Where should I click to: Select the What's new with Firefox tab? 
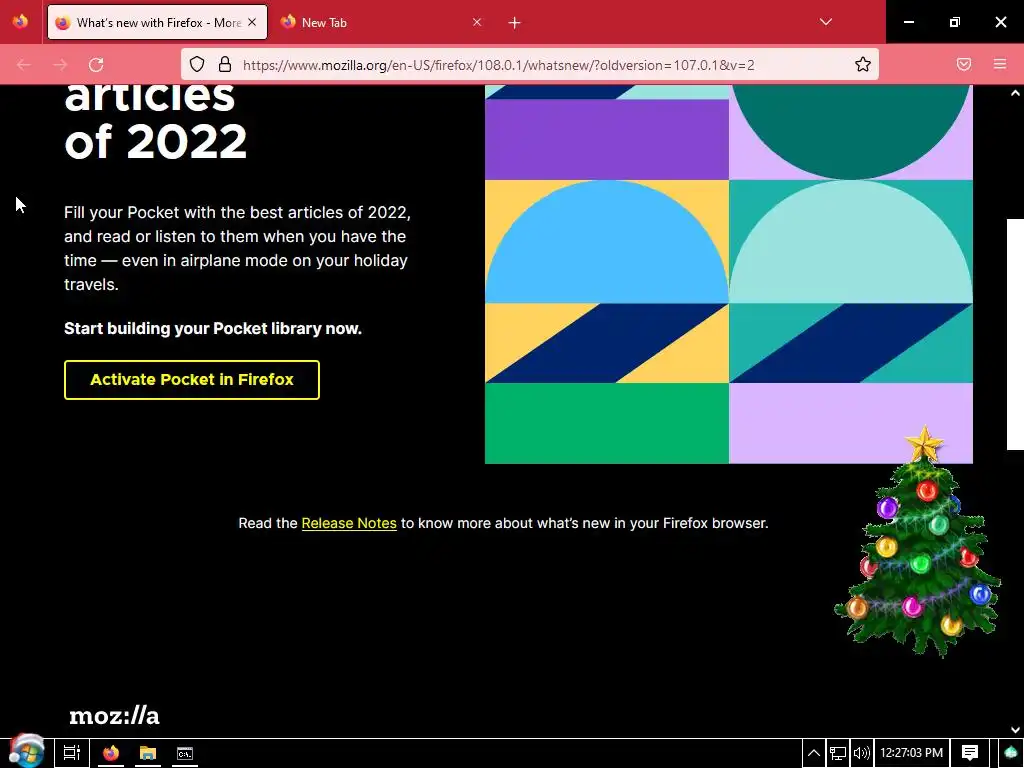pyautogui.click(x=157, y=22)
